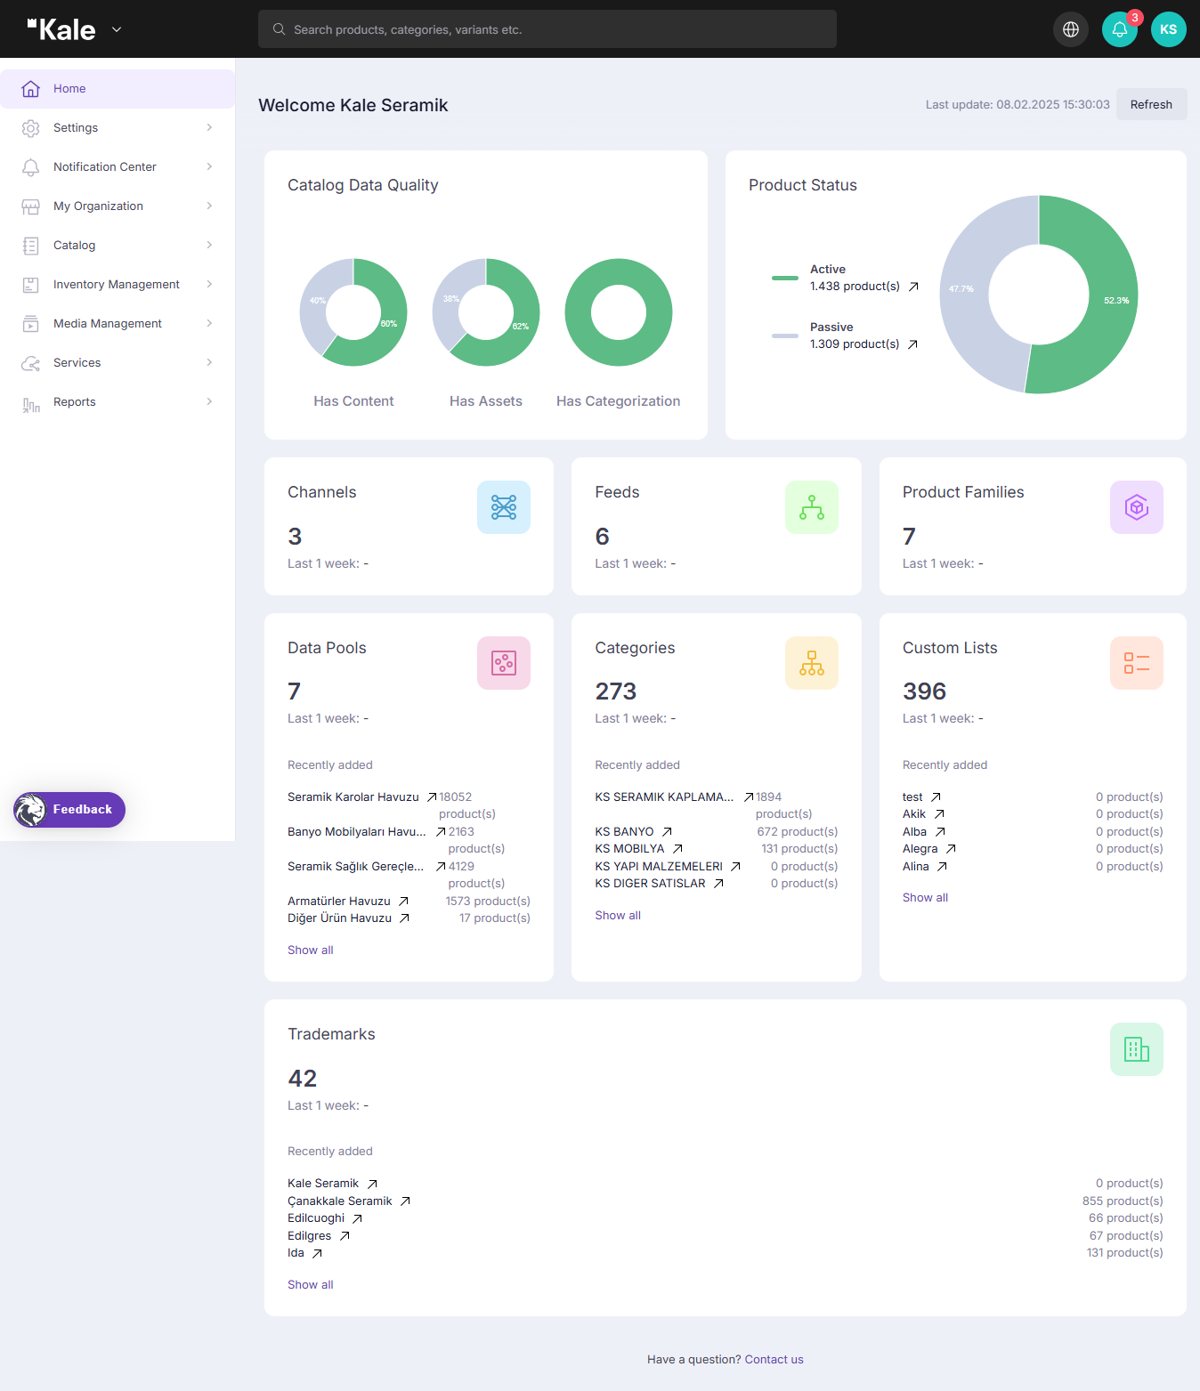
Task: Expand the Services chevron
Action: pos(209,363)
